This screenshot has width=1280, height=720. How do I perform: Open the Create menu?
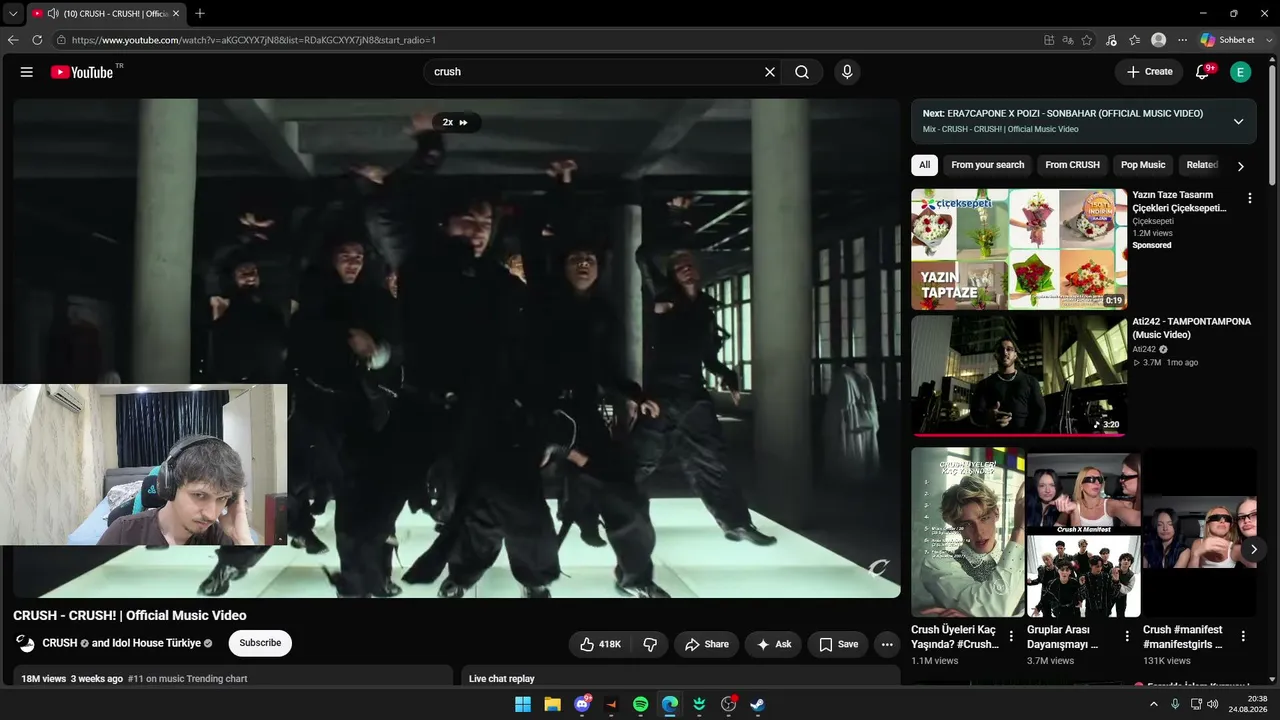pos(1149,72)
